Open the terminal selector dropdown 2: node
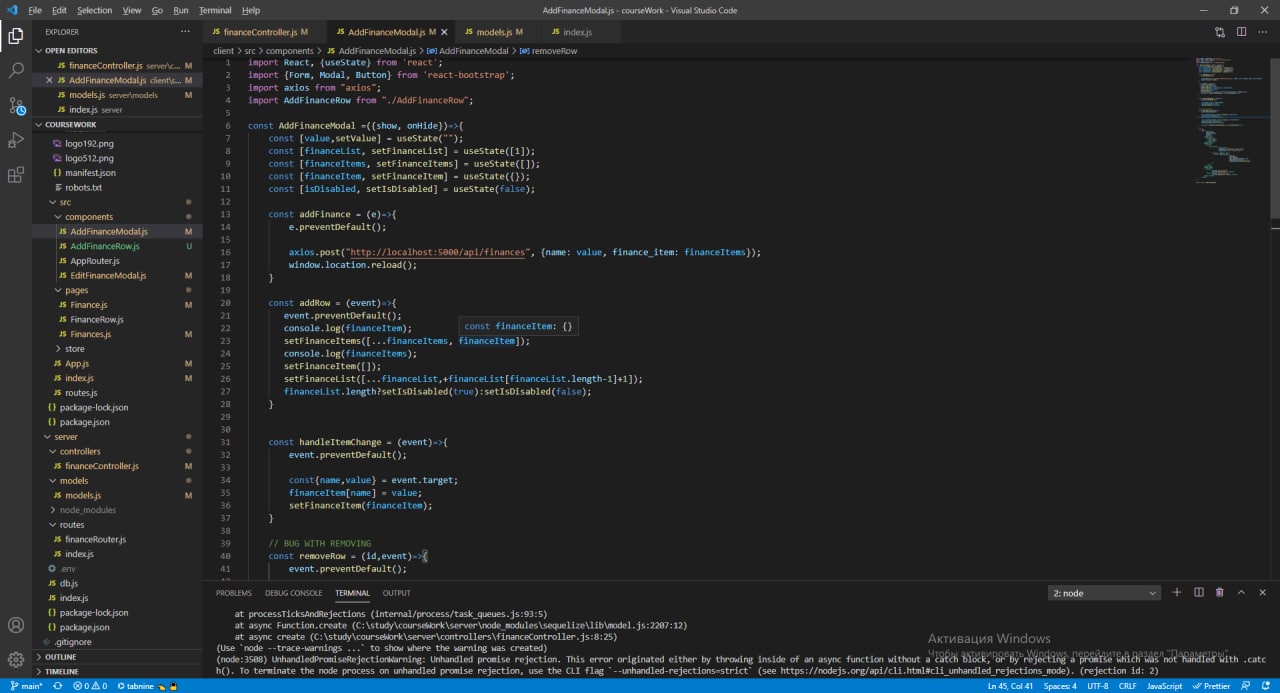1280x693 pixels. [1104, 593]
